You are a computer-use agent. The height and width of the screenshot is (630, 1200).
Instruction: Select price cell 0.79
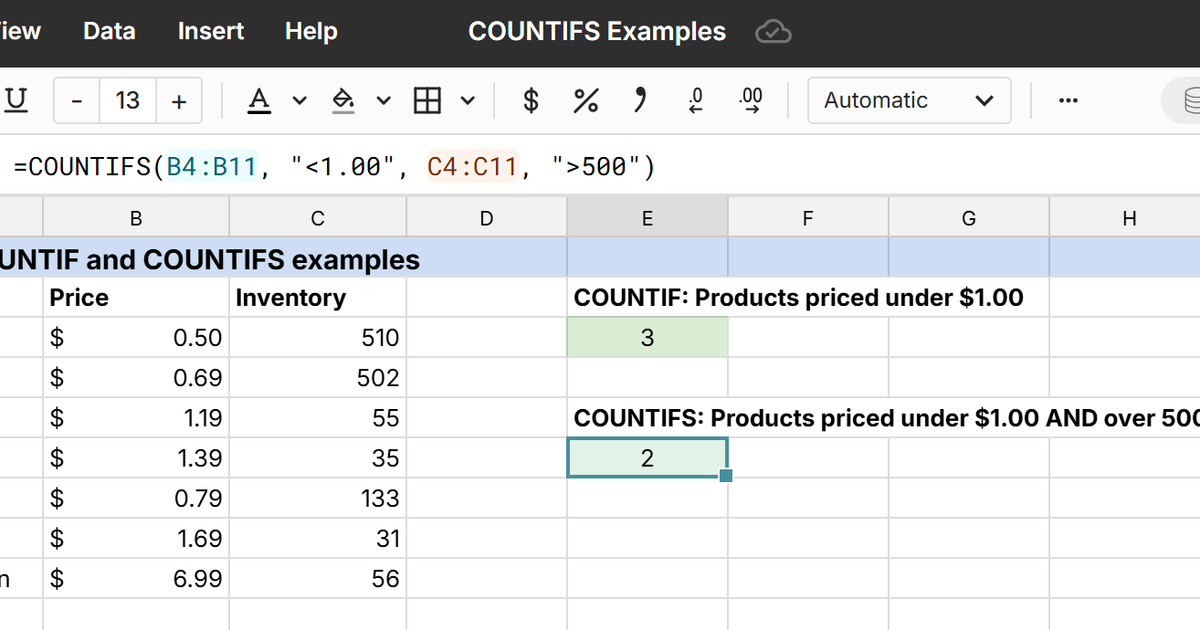pyautogui.click(x=136, y=498)
